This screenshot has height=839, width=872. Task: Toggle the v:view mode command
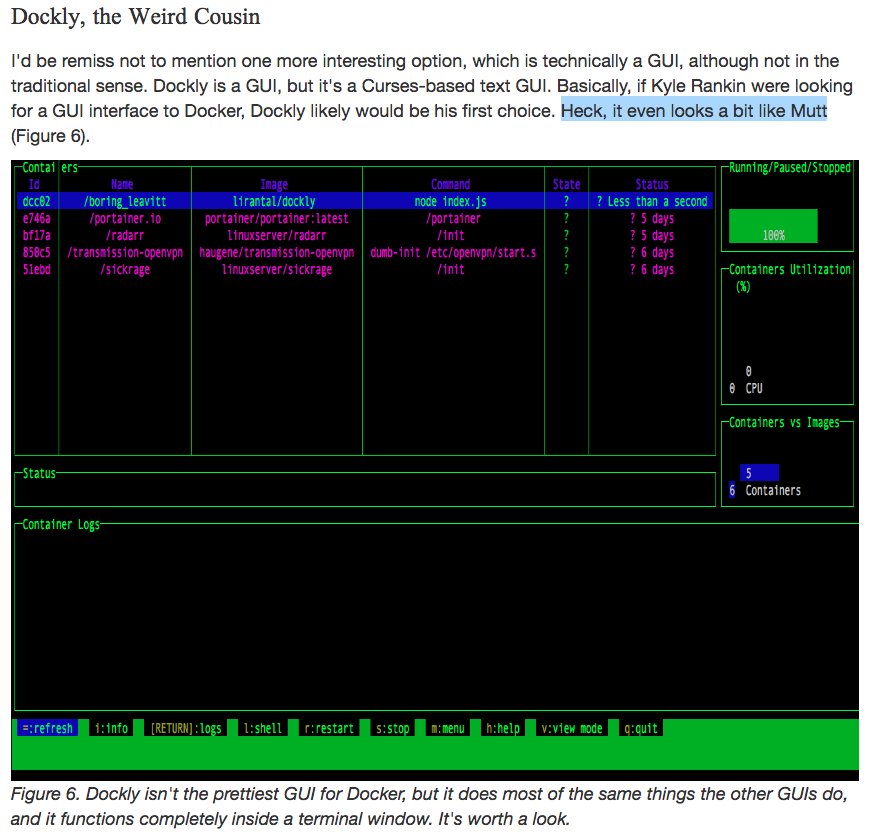pos(572,728)
